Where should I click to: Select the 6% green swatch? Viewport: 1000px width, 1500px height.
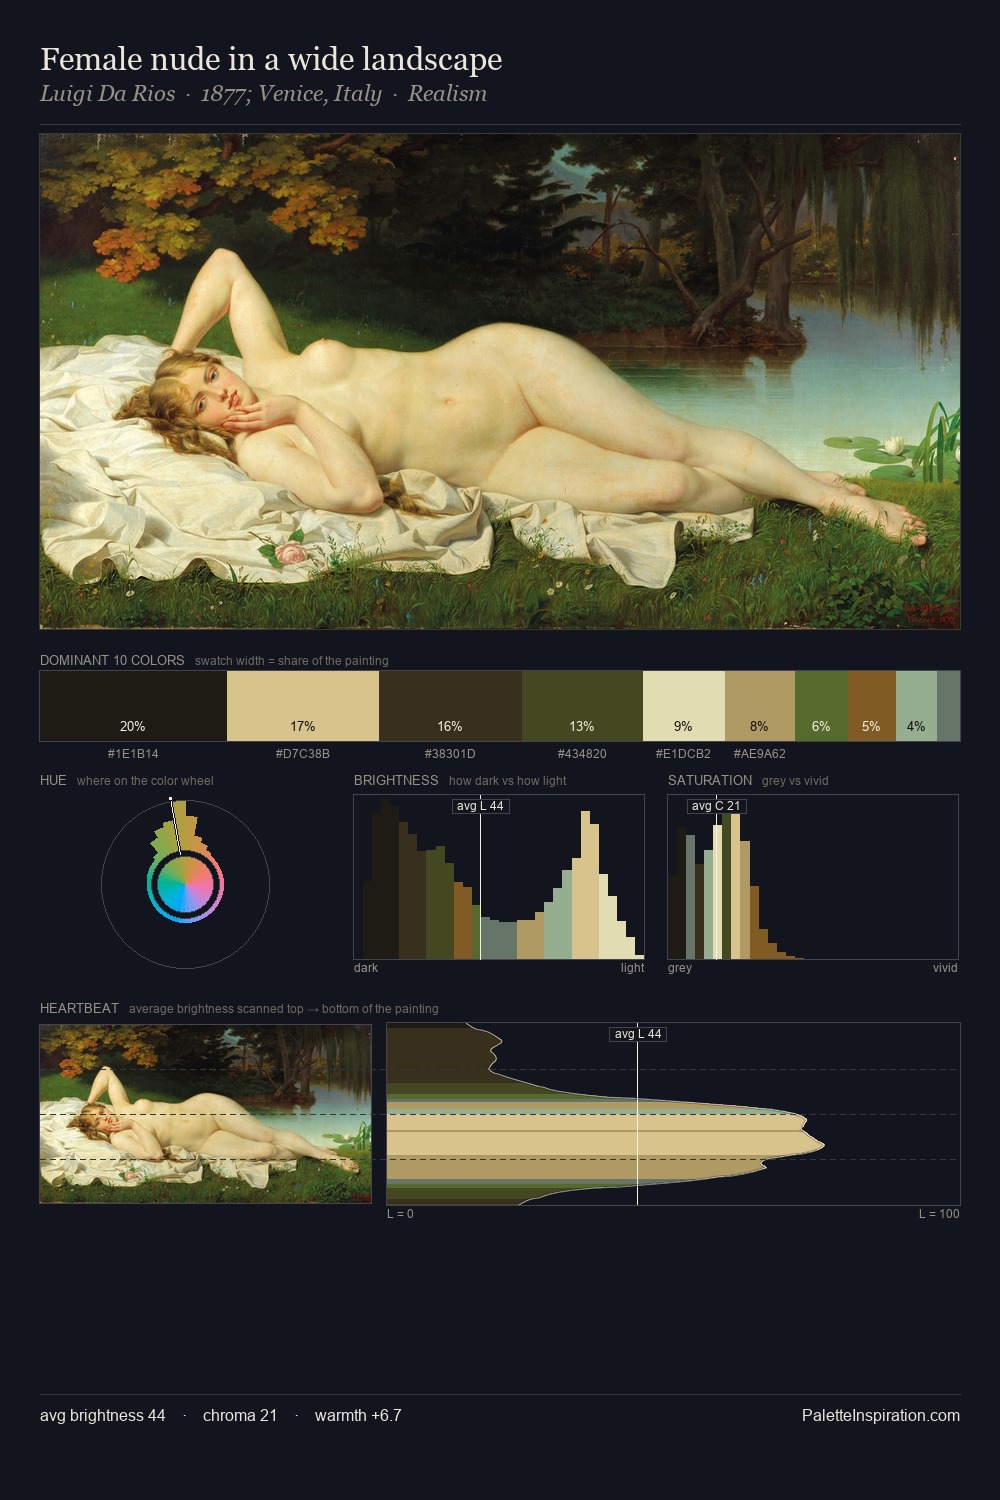coord(821,706)
